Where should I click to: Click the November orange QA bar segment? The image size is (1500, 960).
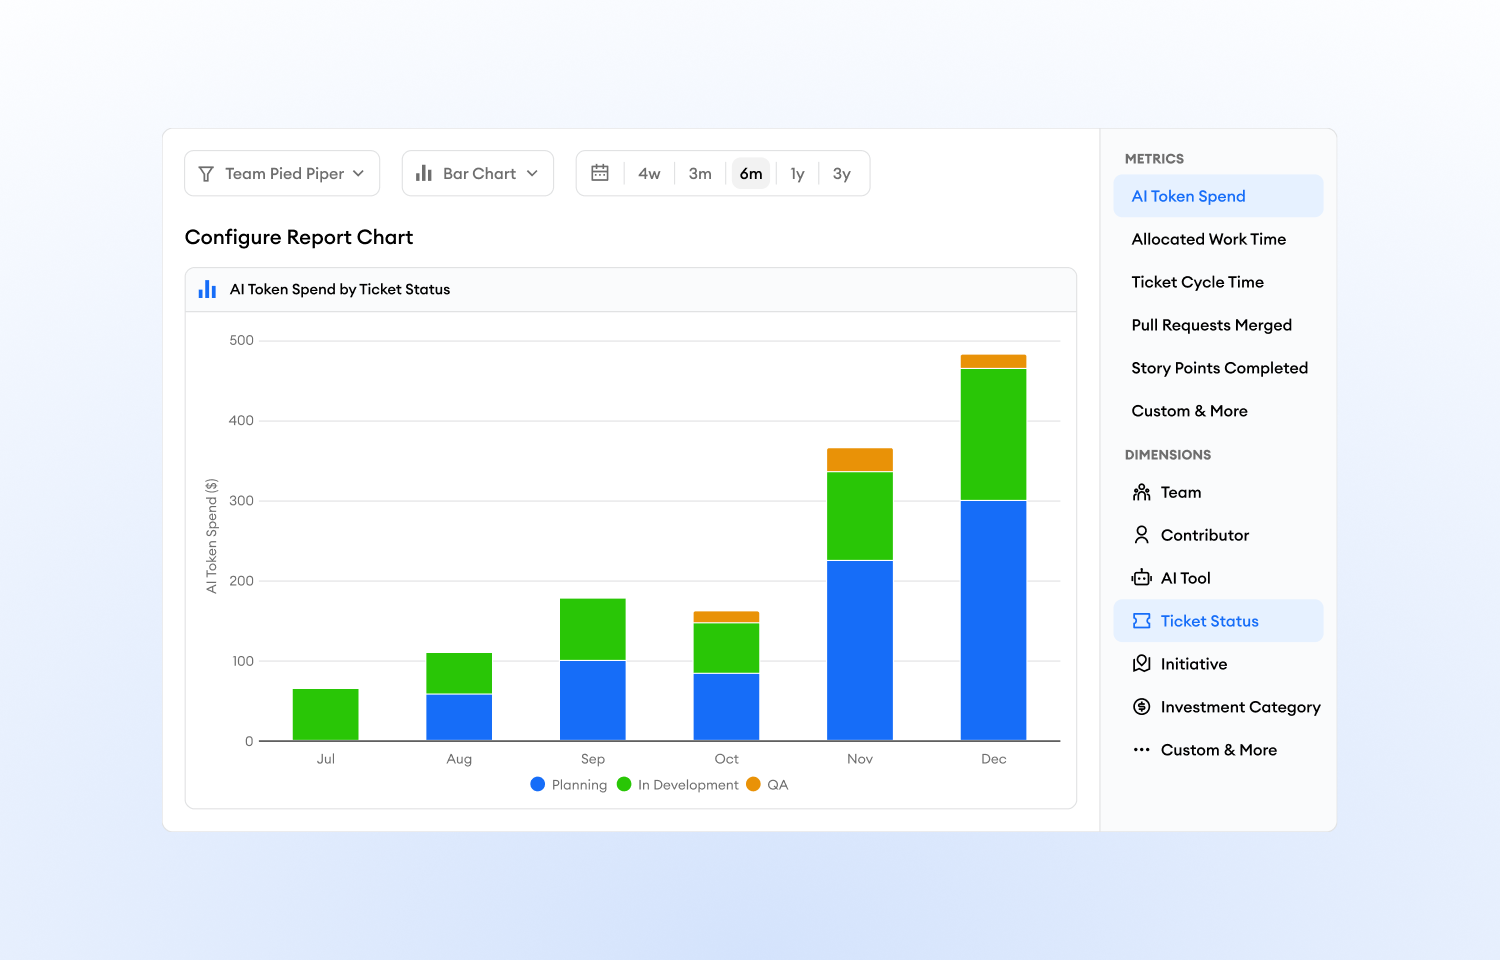pyautogui.click(x=860, y=459)
